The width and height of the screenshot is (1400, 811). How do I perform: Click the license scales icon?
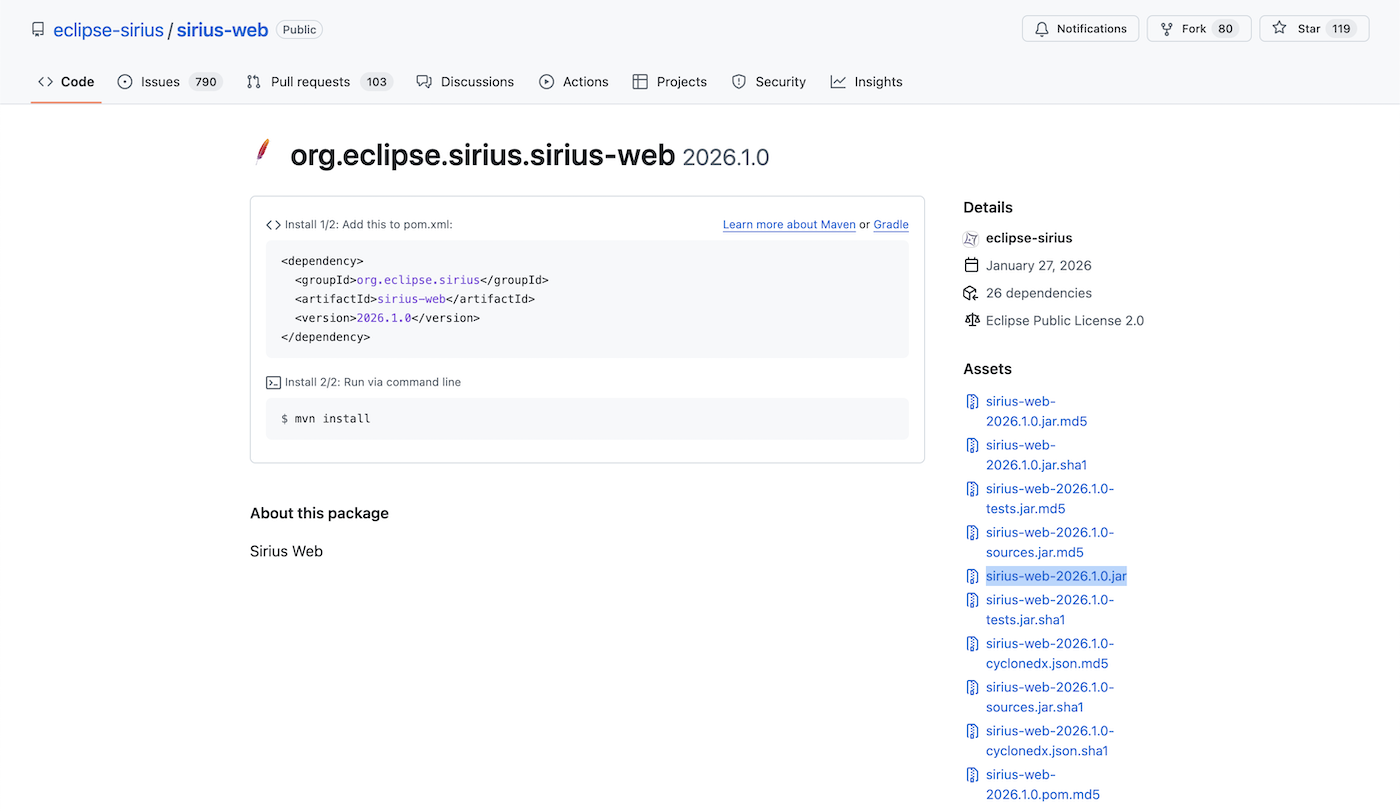[970, 321]
